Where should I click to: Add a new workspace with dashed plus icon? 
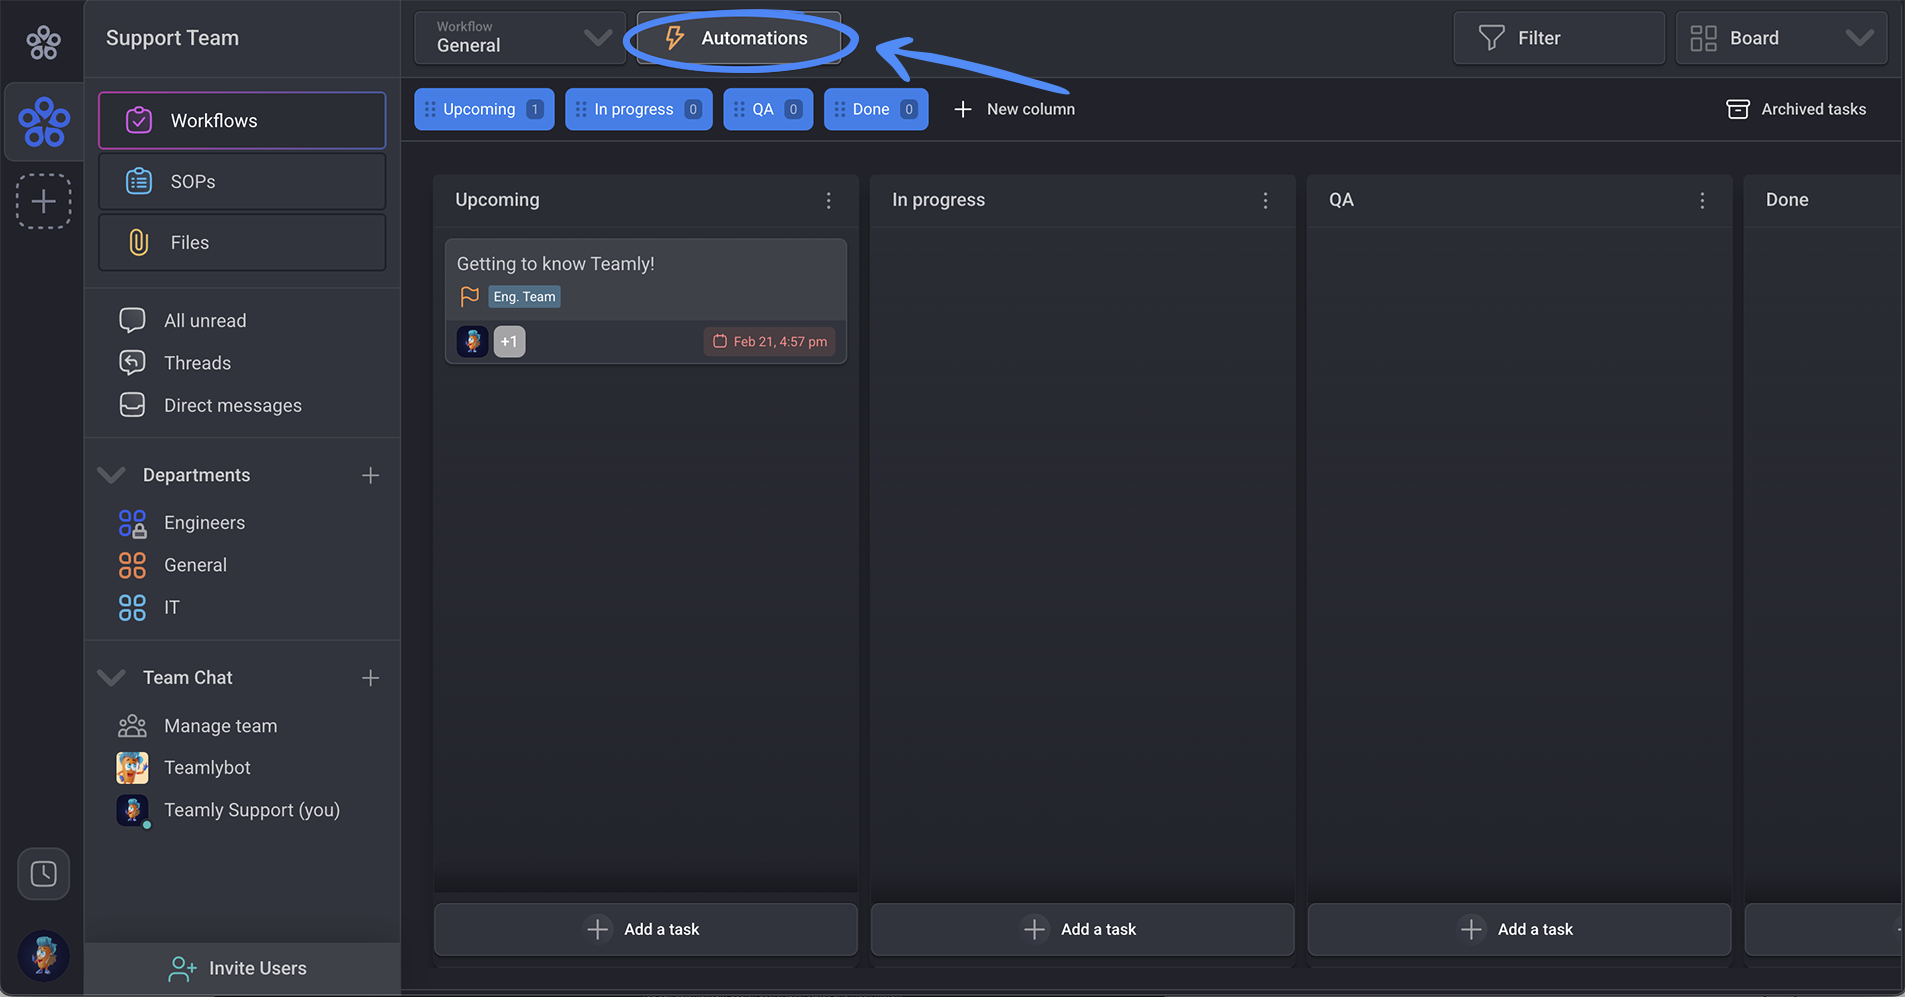pyautogui.click(x=43, y=201)
